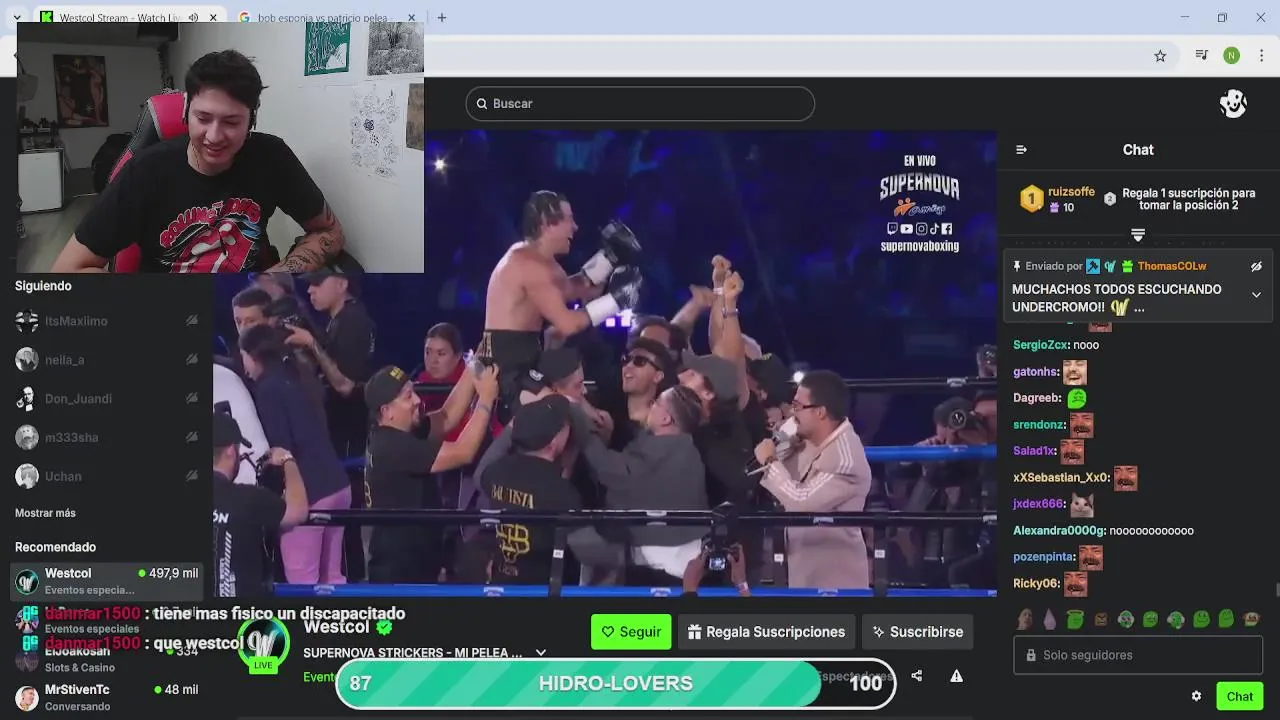Insert the laughing monkey emote at row end
Viewport: 1280px width, 720px height.
coord(1251,619)
